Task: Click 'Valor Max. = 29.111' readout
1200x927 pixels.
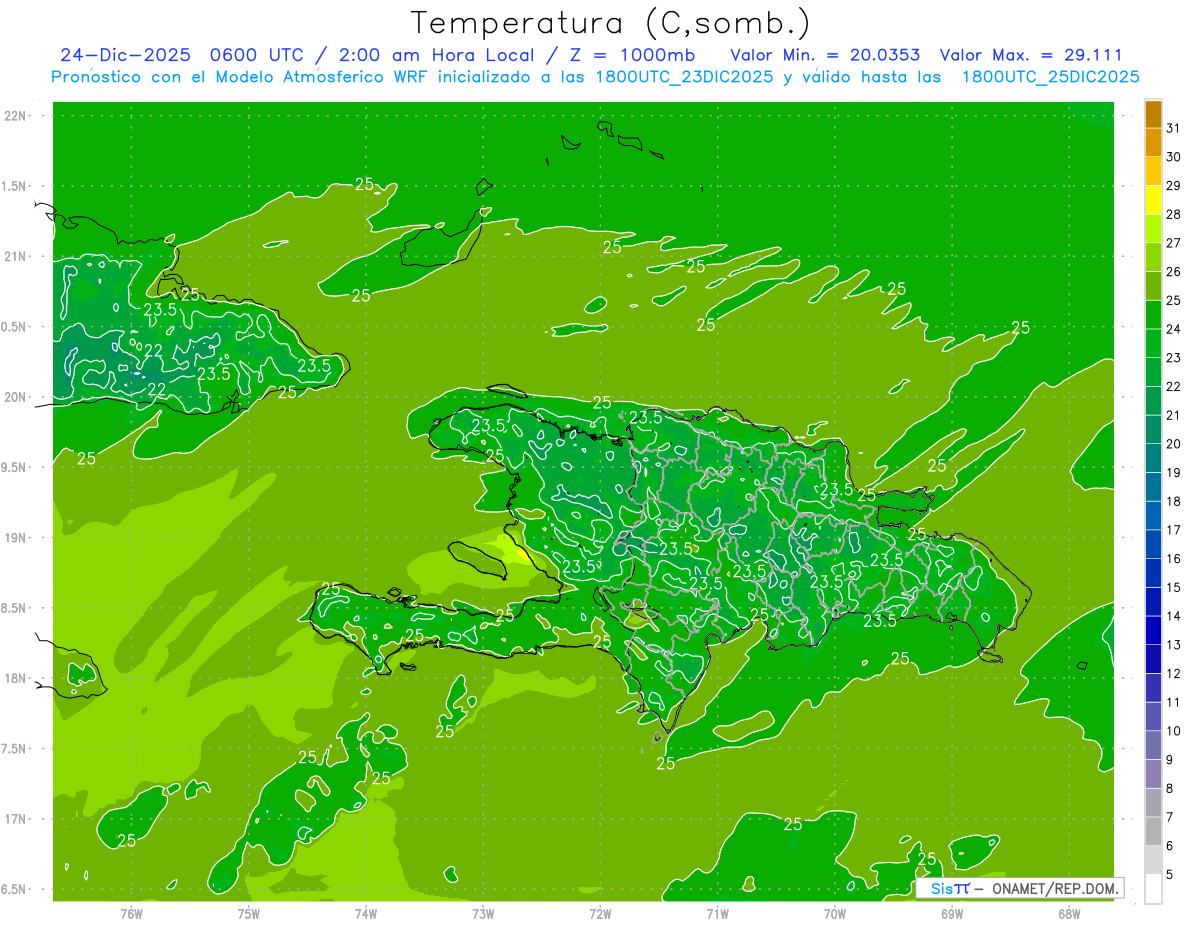Action: tap(1031, 55)
